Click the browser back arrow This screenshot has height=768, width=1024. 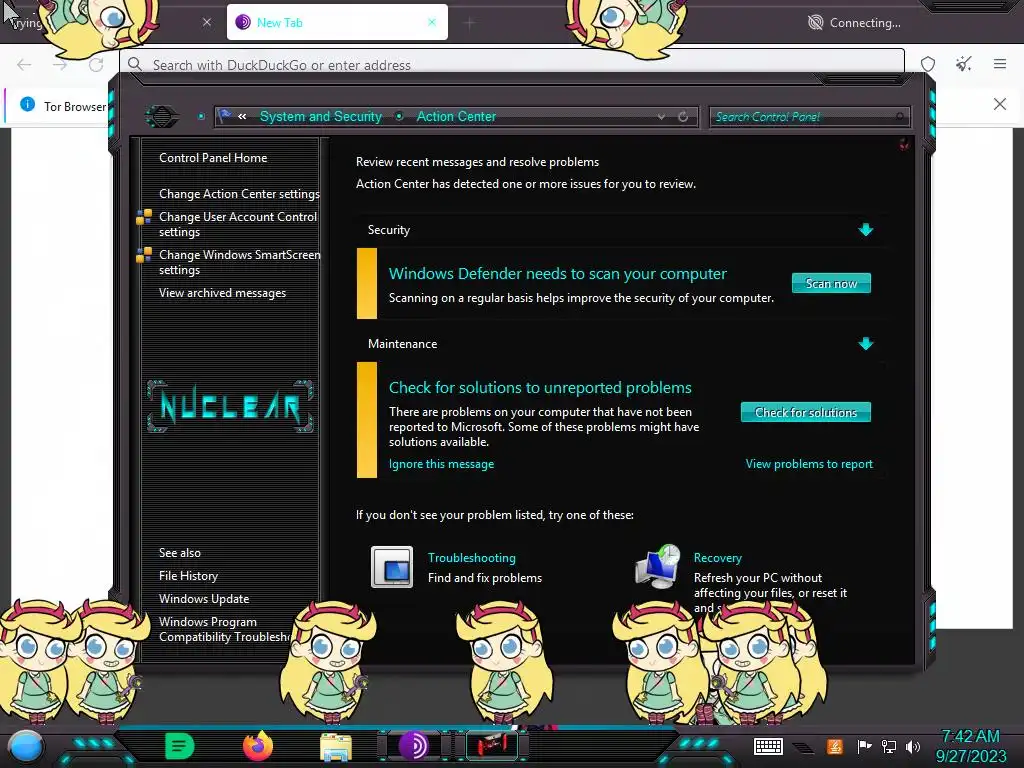pyautogui.click(x=24, y=65)
